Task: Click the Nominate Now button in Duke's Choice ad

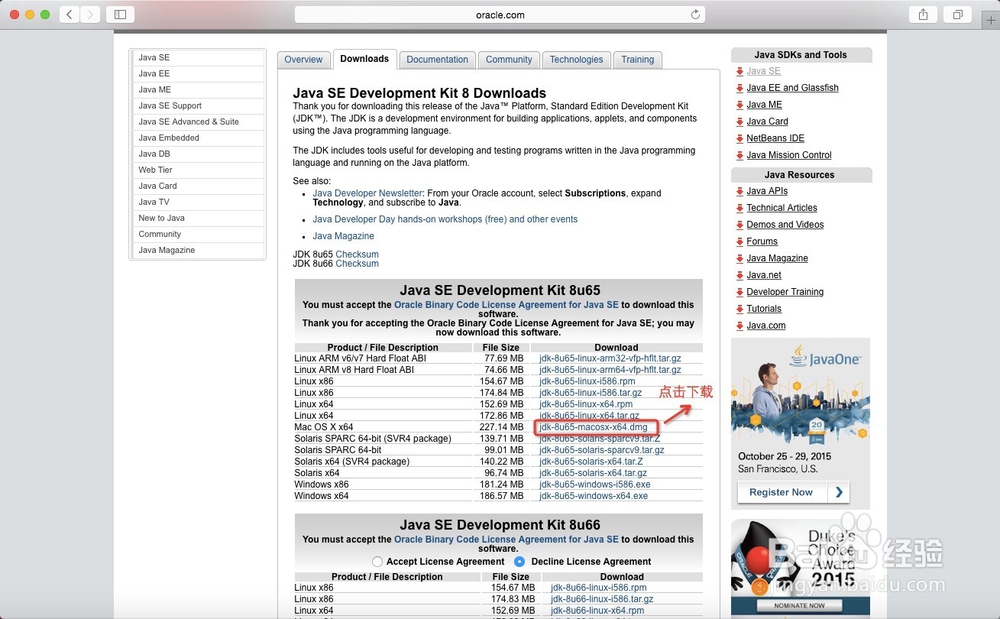Action: coord(799,605)
